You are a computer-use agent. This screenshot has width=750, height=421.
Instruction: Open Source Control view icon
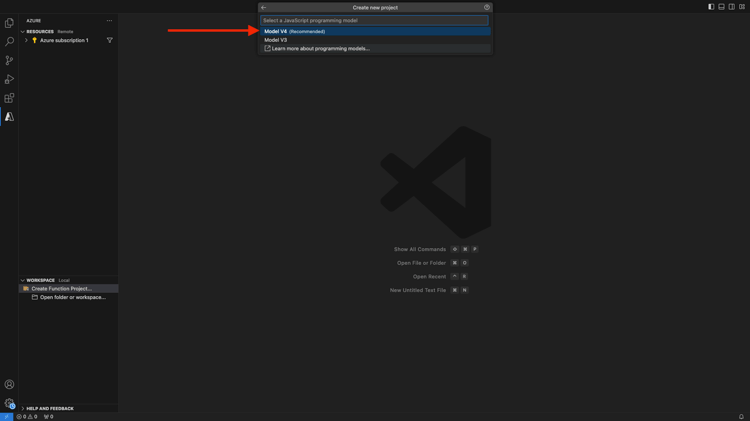coord(9,60)
